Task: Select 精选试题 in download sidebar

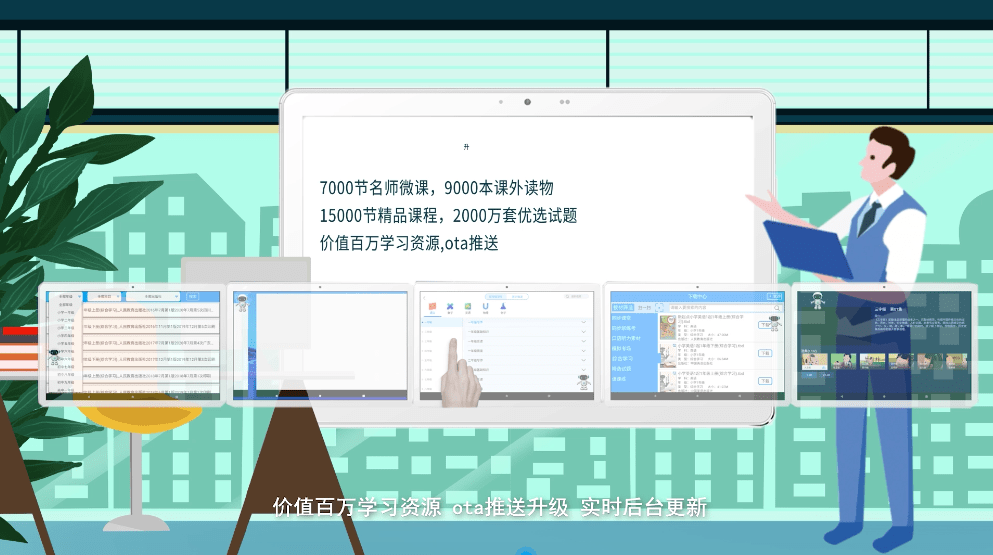Action: click(621, 369)
